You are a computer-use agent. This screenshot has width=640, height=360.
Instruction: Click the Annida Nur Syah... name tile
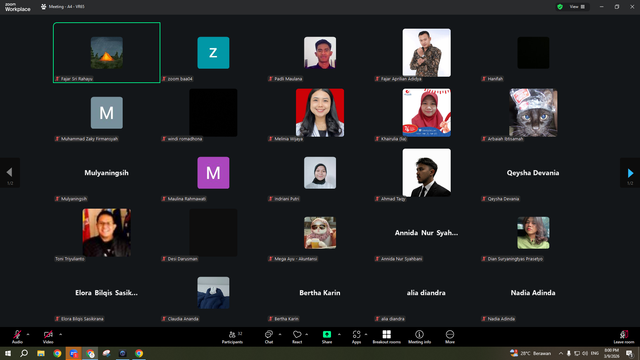pyautogui.click(x=427, y=233)
